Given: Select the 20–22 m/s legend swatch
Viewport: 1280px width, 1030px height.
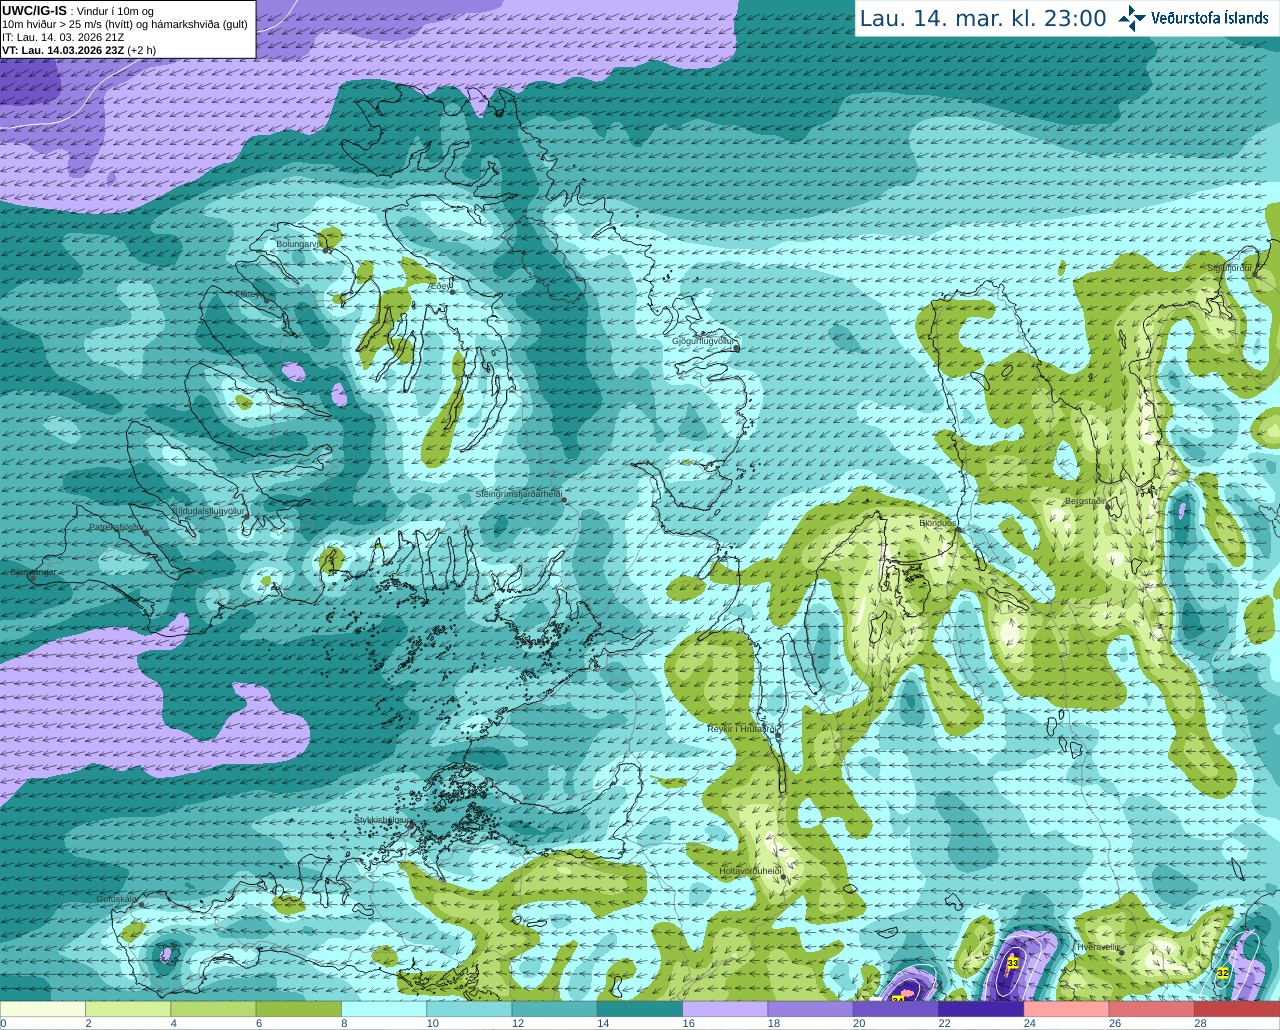Looking at the screenshot, I should coord(896,1009).
